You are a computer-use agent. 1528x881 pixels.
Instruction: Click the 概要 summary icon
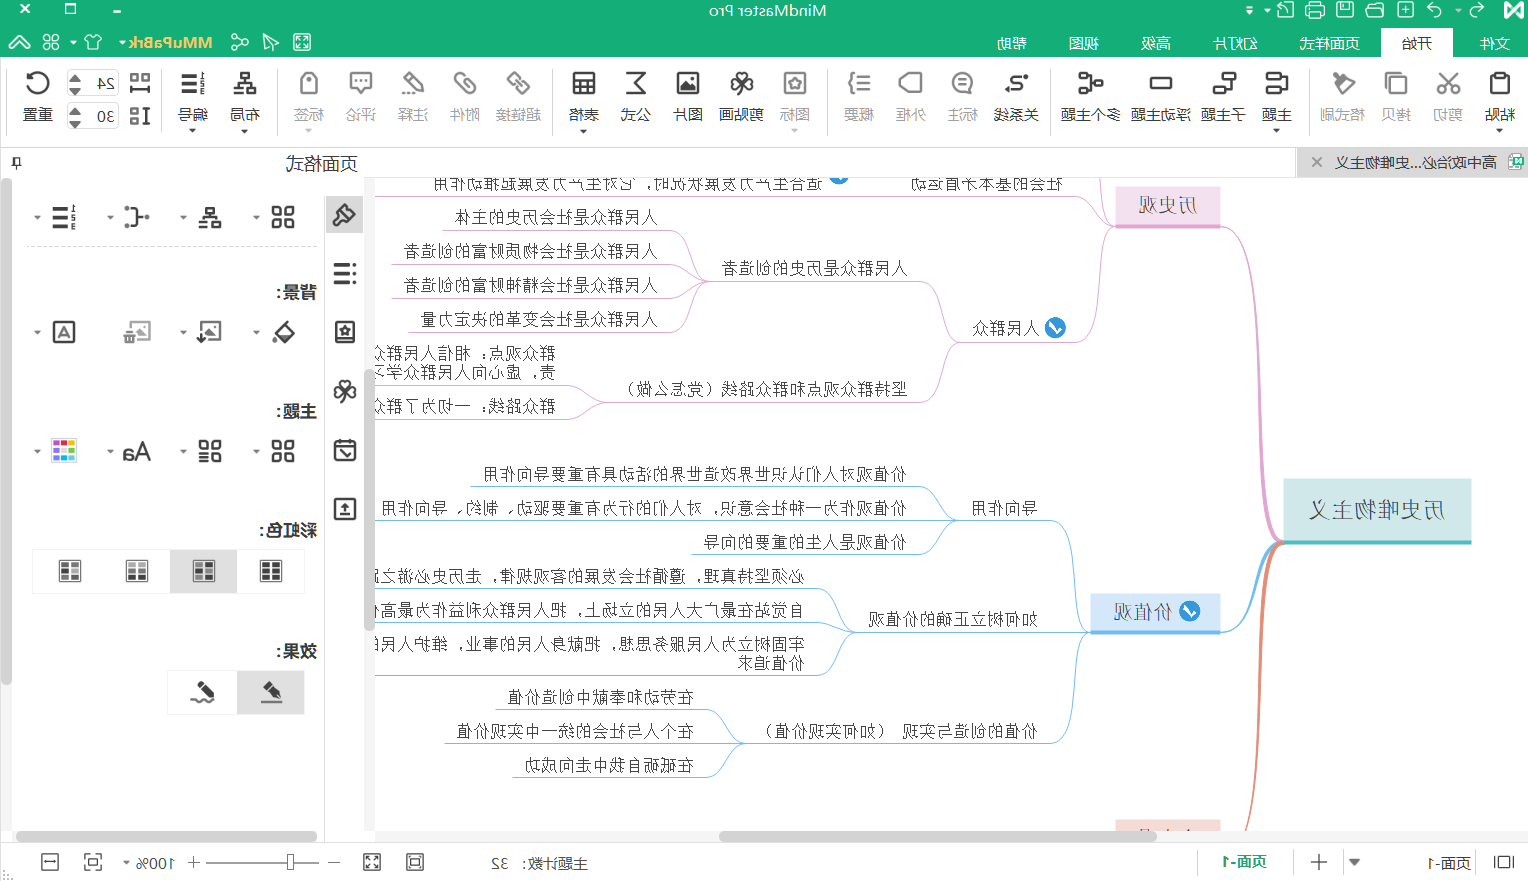(859, 84)
